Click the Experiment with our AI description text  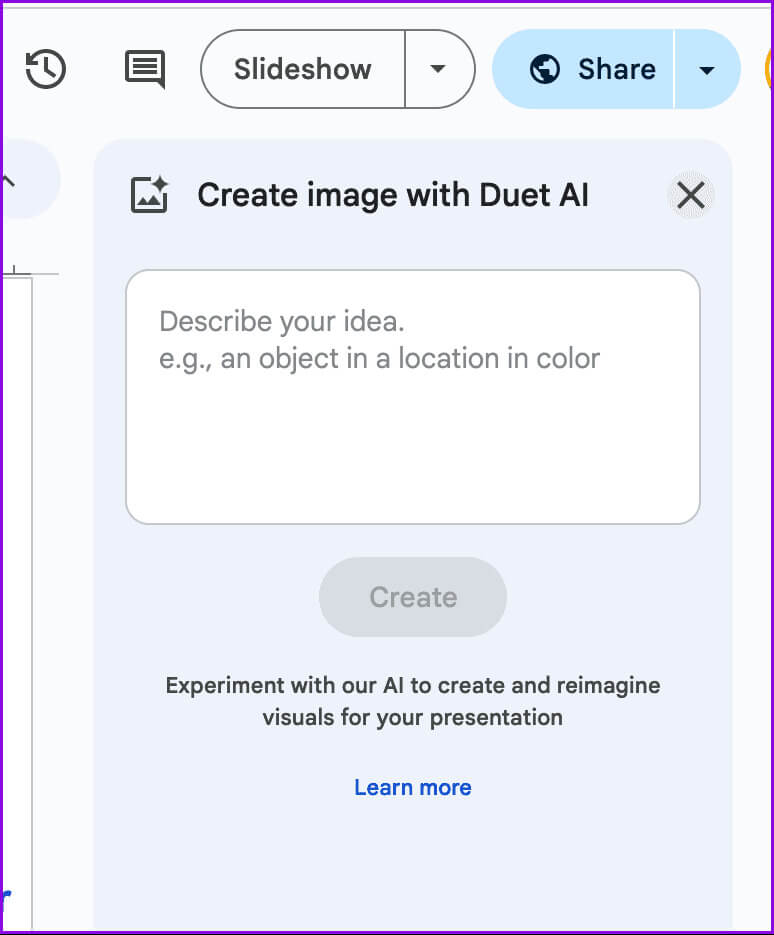click(412, 701)
